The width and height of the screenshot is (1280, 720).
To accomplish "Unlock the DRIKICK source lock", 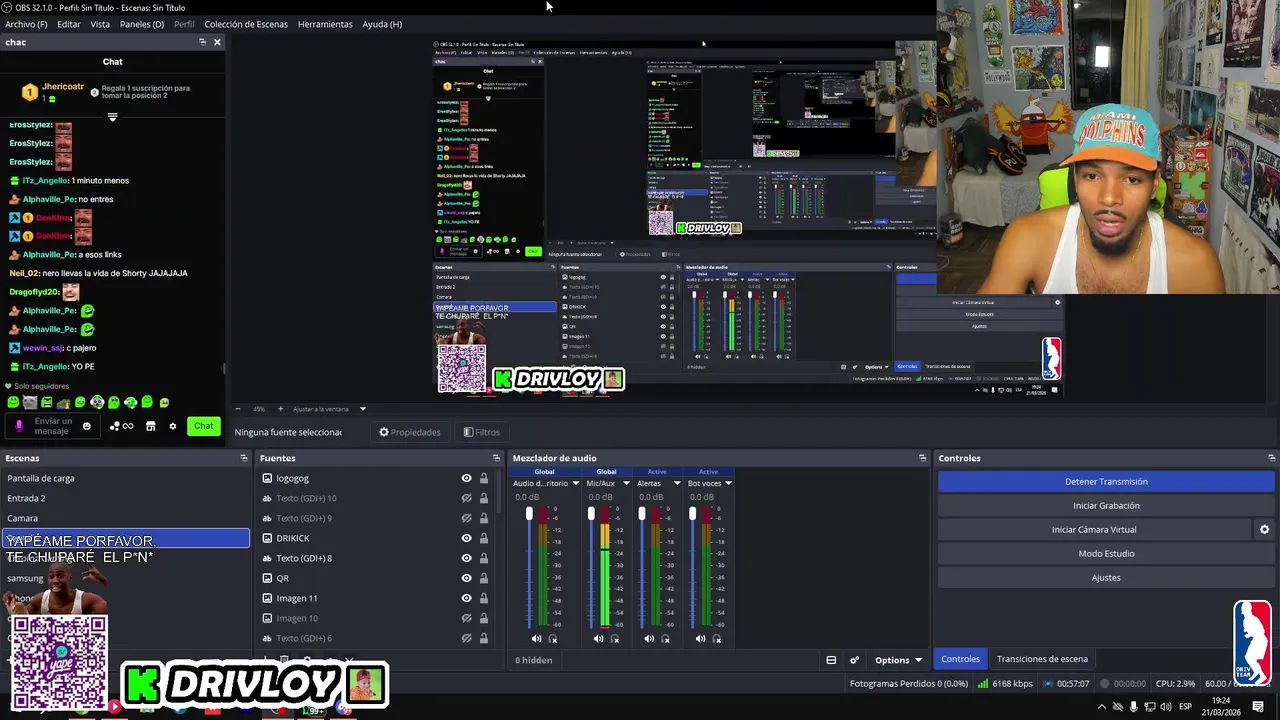I will (484, 538).
